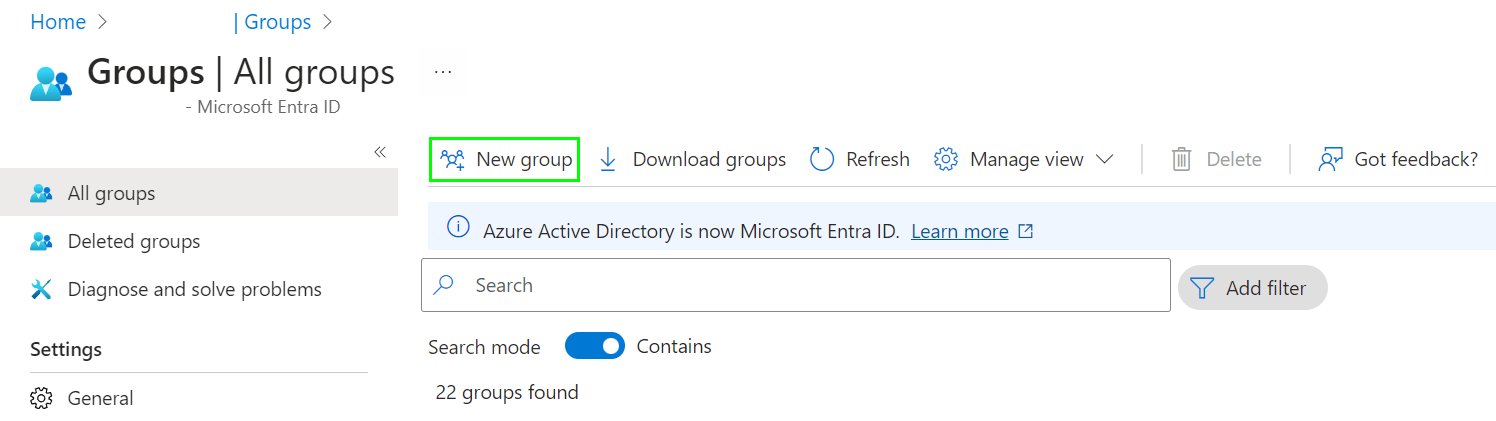Screen dimensions: 1496x421
Task: Select All groups in the sidebar
Action: click(111, 193)
